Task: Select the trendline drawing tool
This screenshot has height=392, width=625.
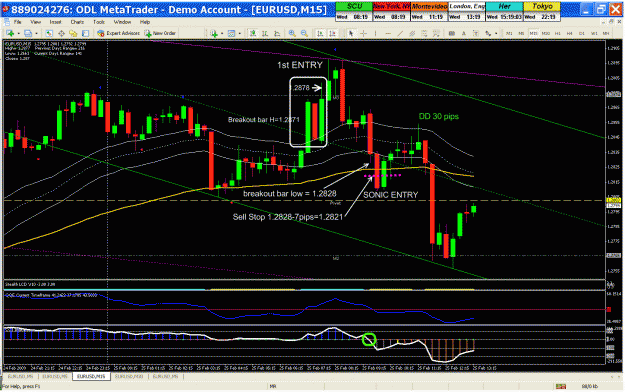Action: [x=400, y=33]
